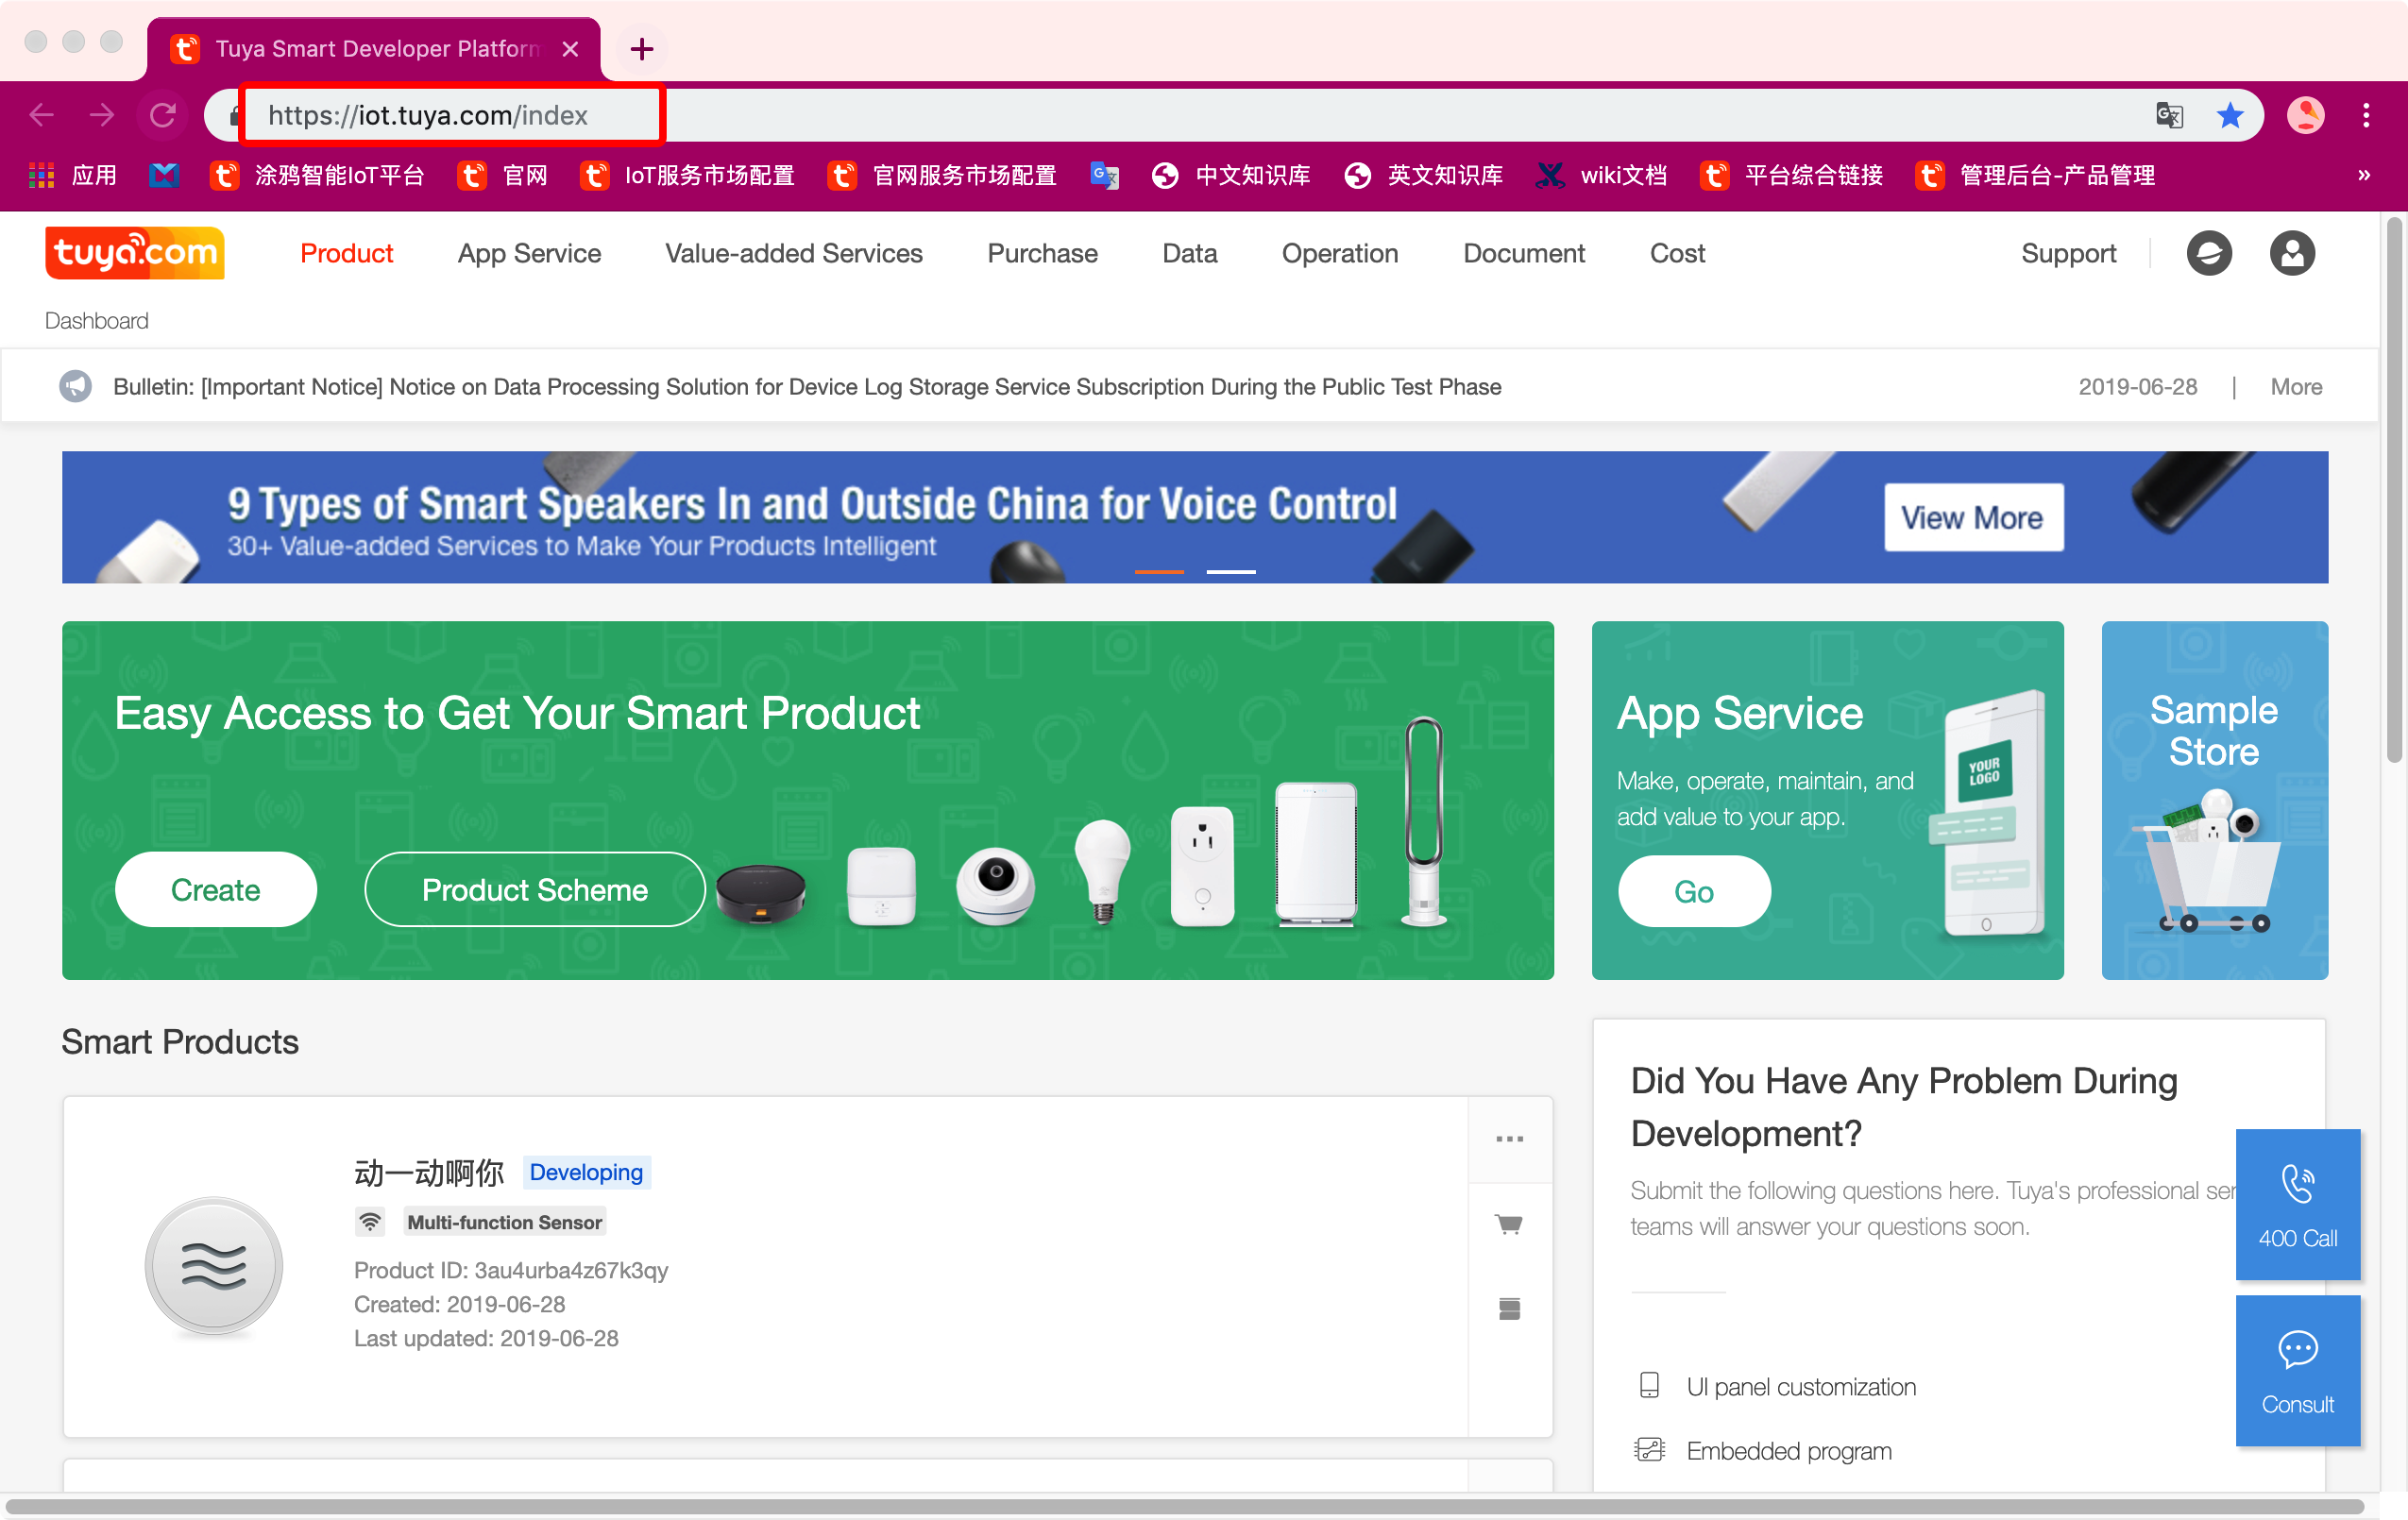2408x1520 pixels.
Task: Open the Operation menu
Action: [1340, 253]
